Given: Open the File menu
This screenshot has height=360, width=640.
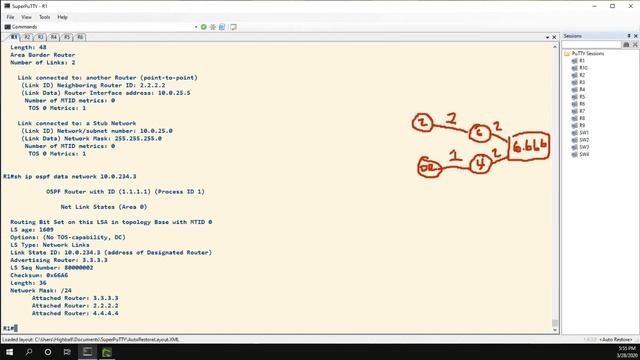Looking at the screenshot, I should point(10,17).
